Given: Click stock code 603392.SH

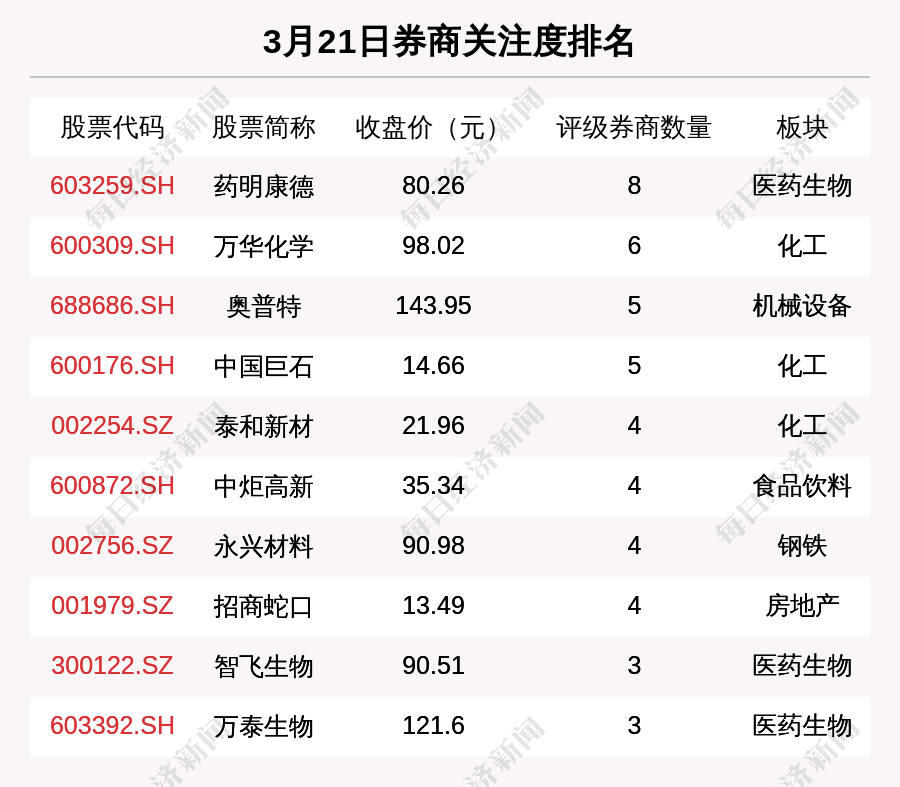Looking at the screenshot, I should 112,726.
